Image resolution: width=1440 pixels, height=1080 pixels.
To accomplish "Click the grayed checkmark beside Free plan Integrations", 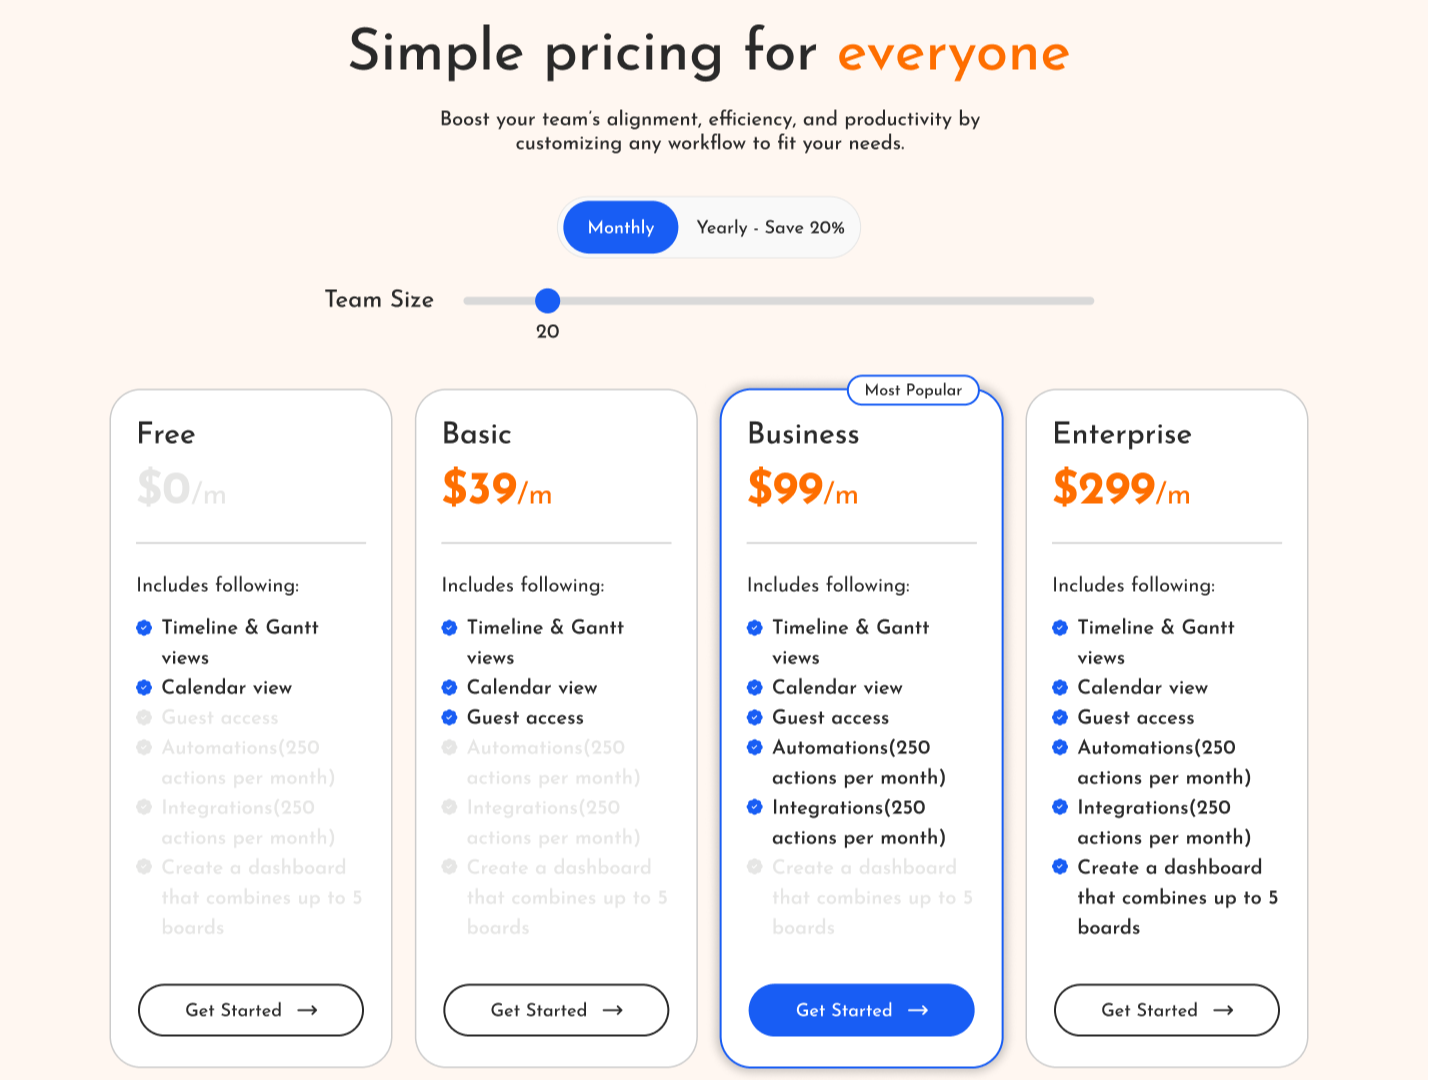I will click(142, 807).
